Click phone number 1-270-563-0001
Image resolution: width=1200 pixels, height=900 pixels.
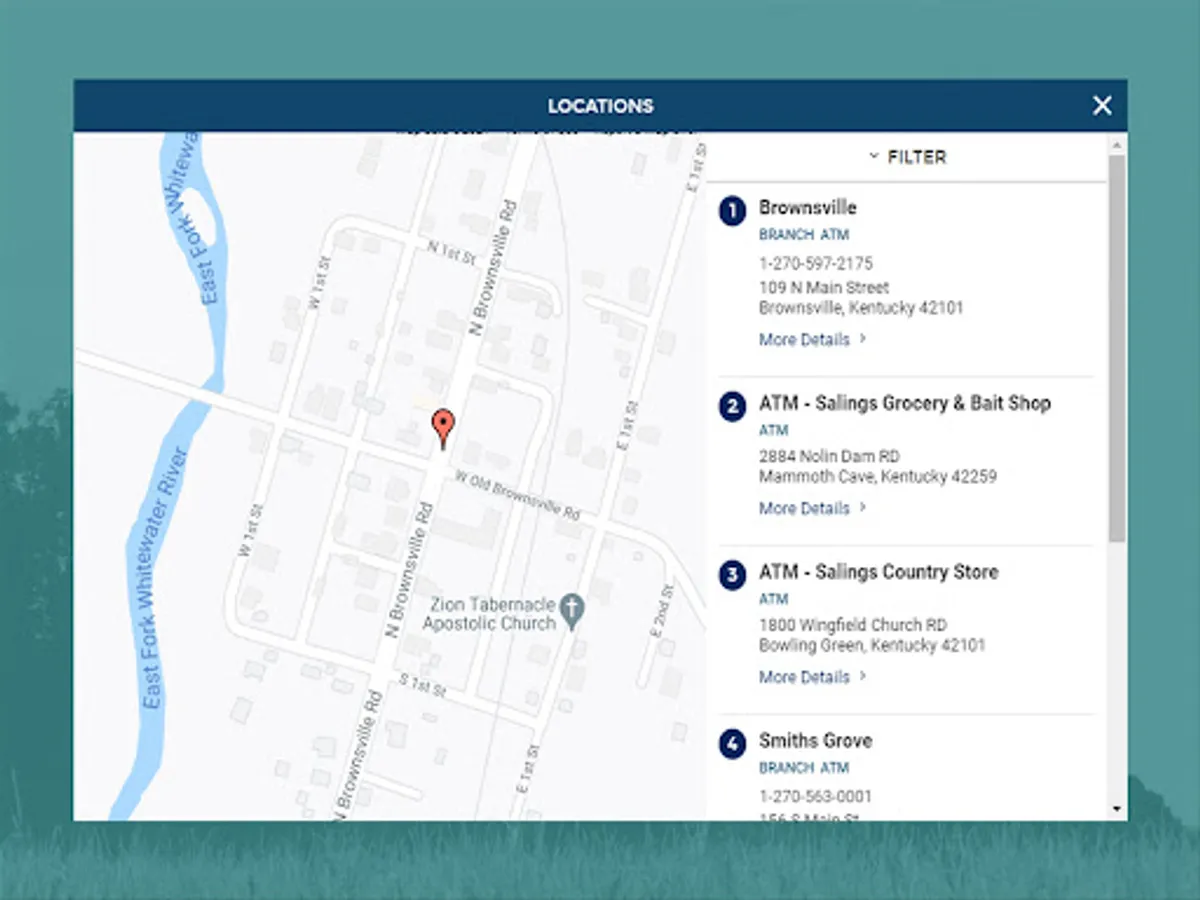(x=816, y=797)
